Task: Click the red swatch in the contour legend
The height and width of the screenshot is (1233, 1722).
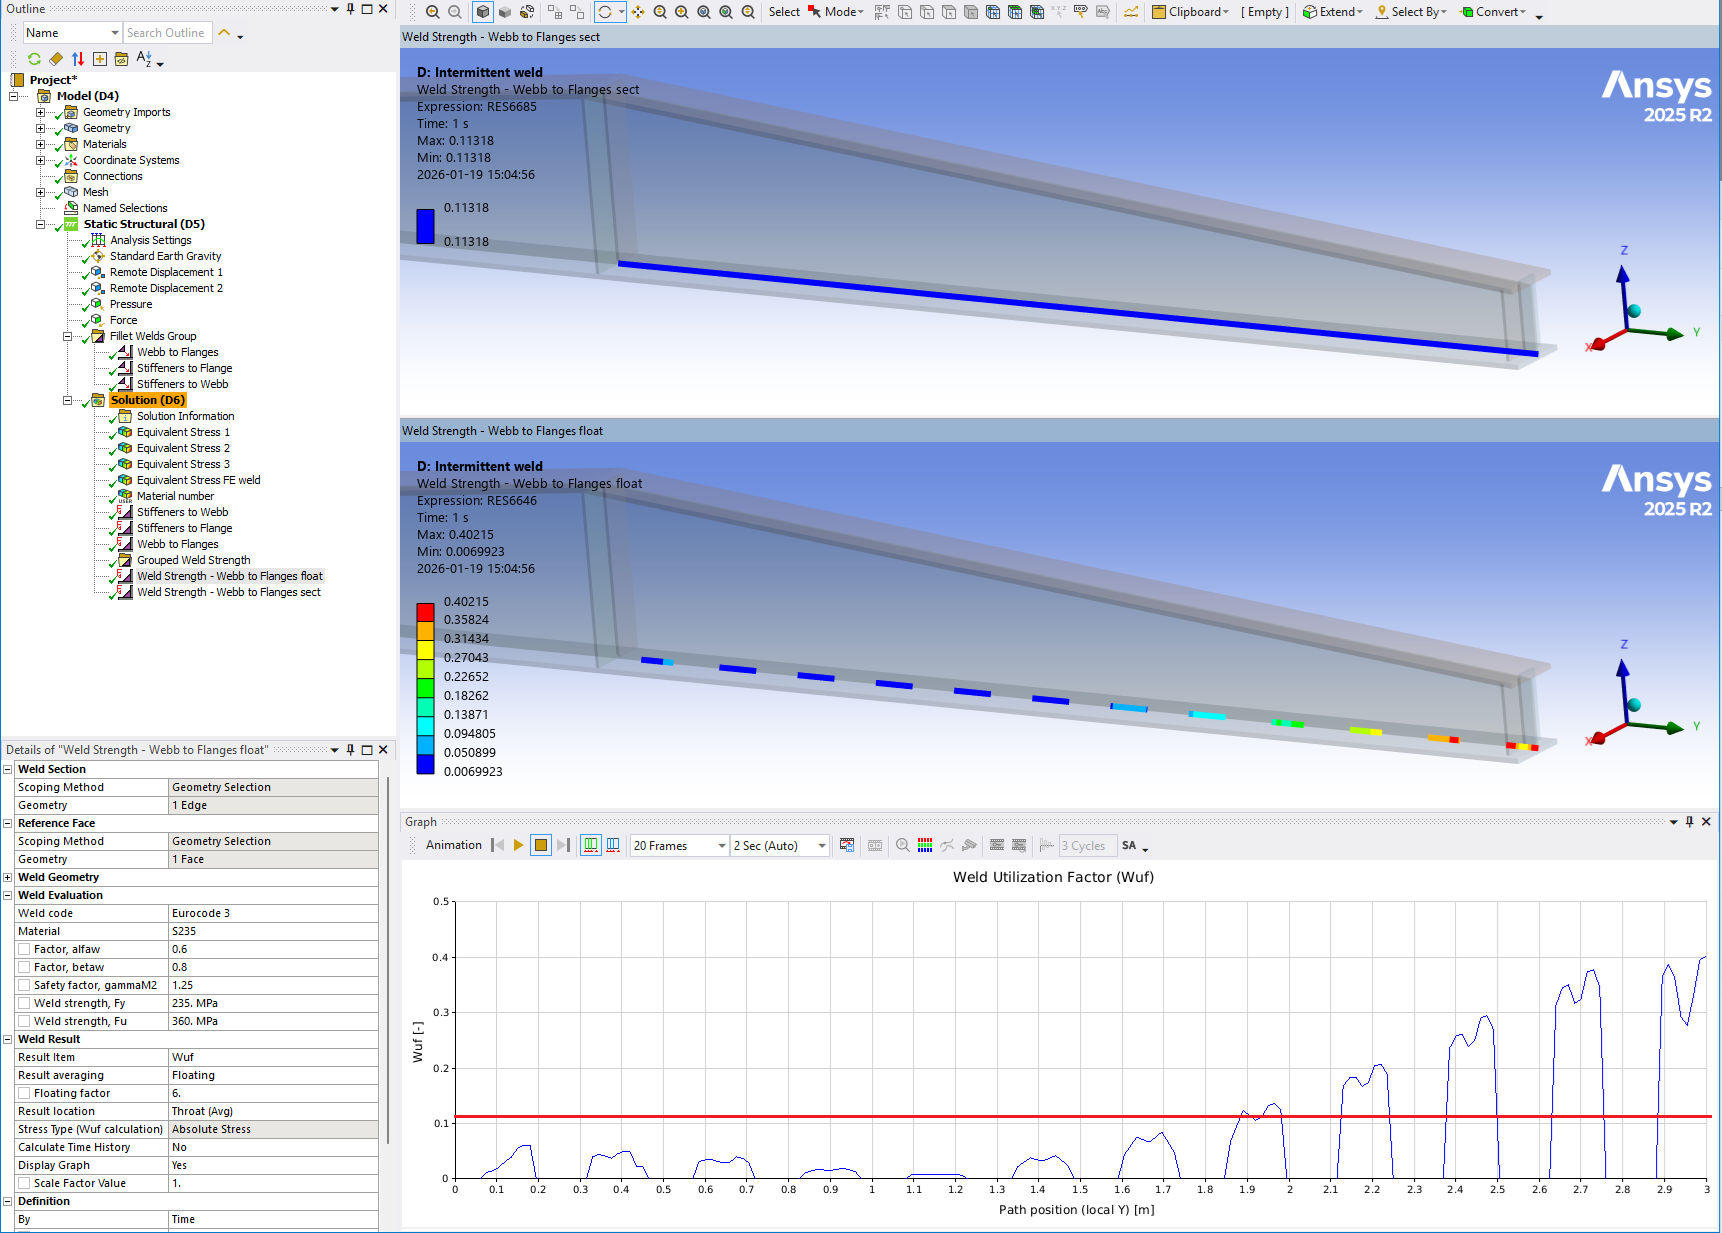Action: click(425, 611)
